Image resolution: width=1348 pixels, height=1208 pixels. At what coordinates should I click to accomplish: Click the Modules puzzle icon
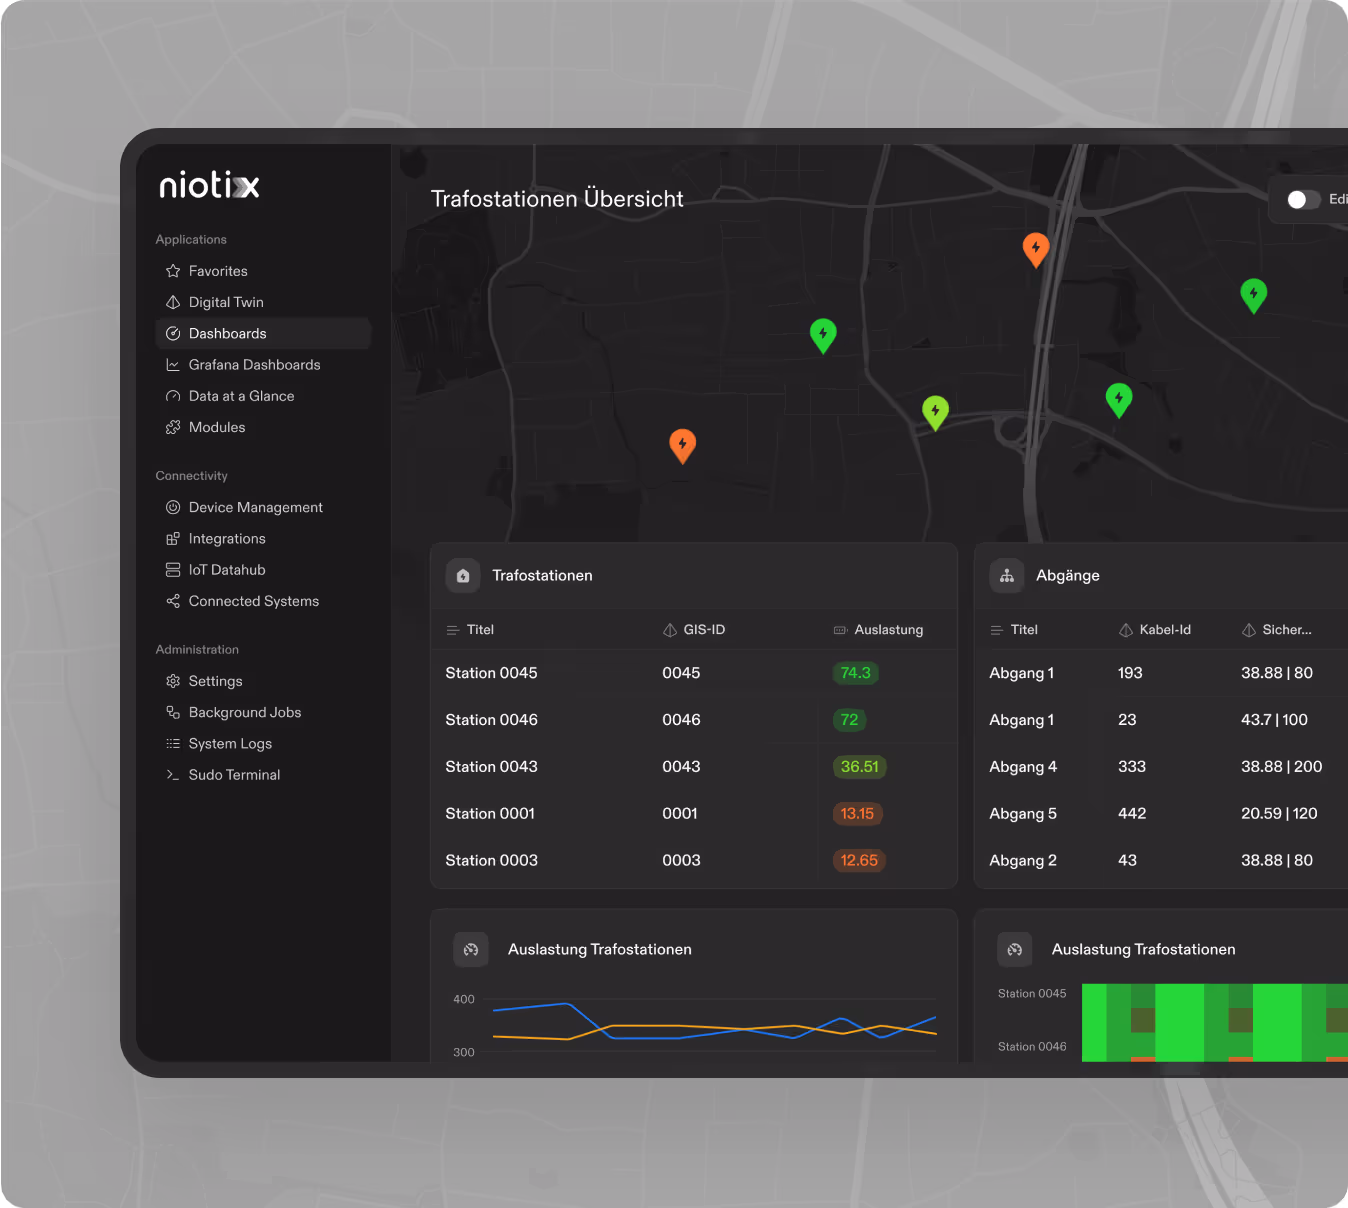173,427
